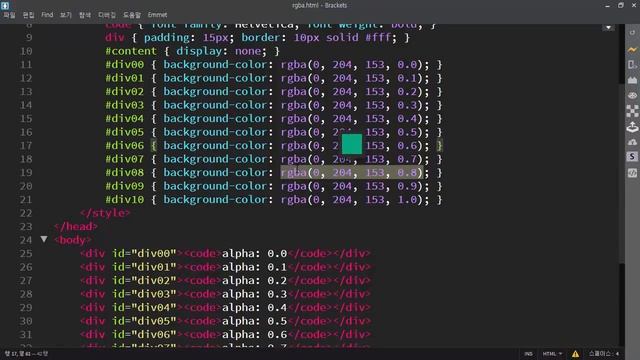This screenshot has width=640, height=360.
Task: Click the 스페이스 indentation setting in status bar
Action: 604,354
